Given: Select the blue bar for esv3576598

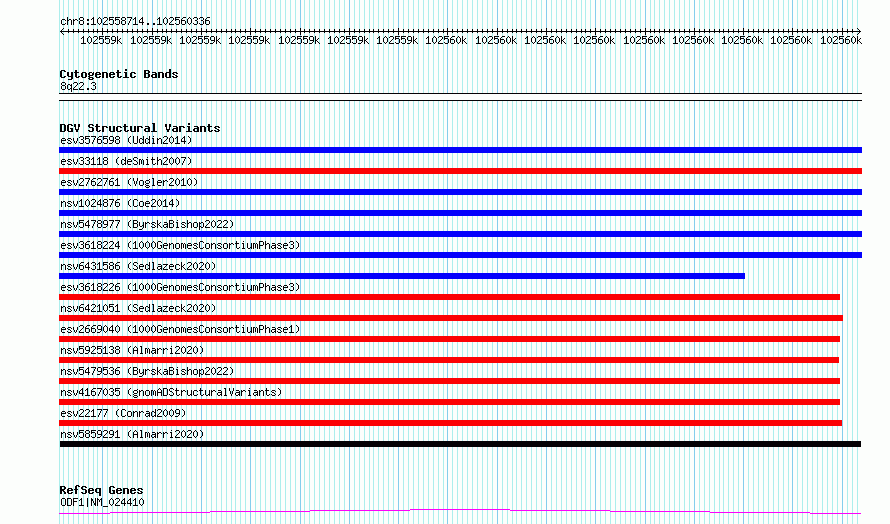Looking at the screenshot, I should (x=460, y=150).
